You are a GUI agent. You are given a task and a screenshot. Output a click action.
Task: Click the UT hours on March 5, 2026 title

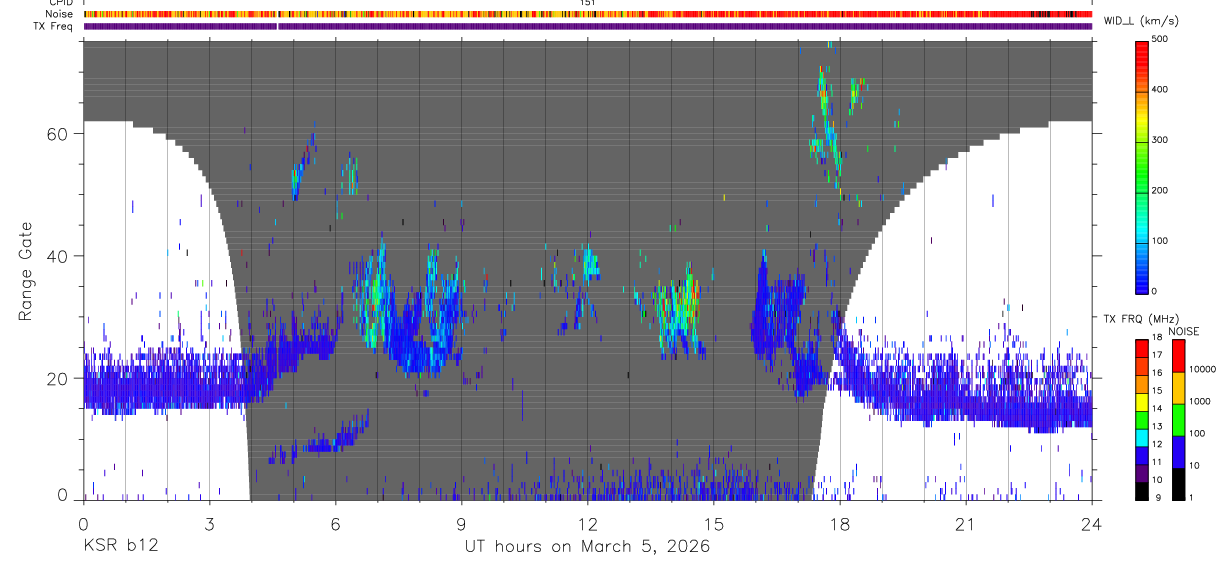coord(587,547)
